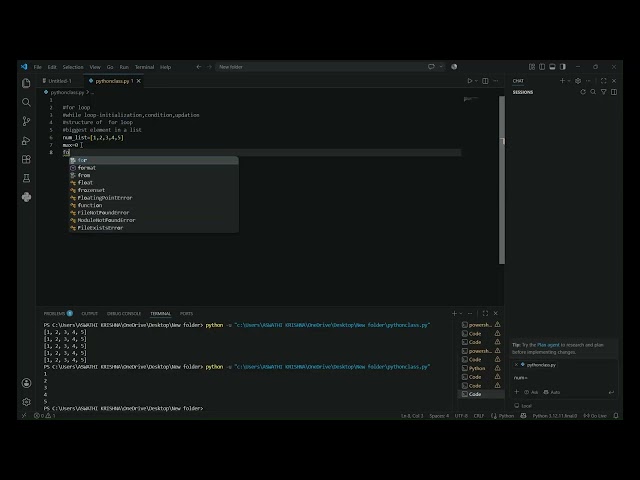The height and width of the screenshot is (480, 640).
Task: Open the chat dropdown near the search bar
Action: click(x=441, y=67)
